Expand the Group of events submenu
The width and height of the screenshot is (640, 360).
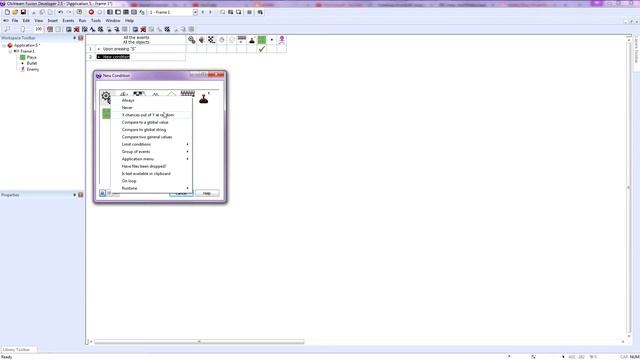[x=151, y=152]
